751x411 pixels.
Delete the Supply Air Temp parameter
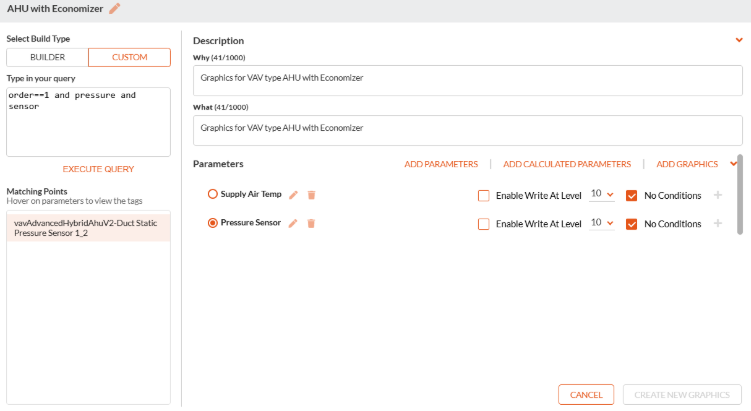point(311,195)
